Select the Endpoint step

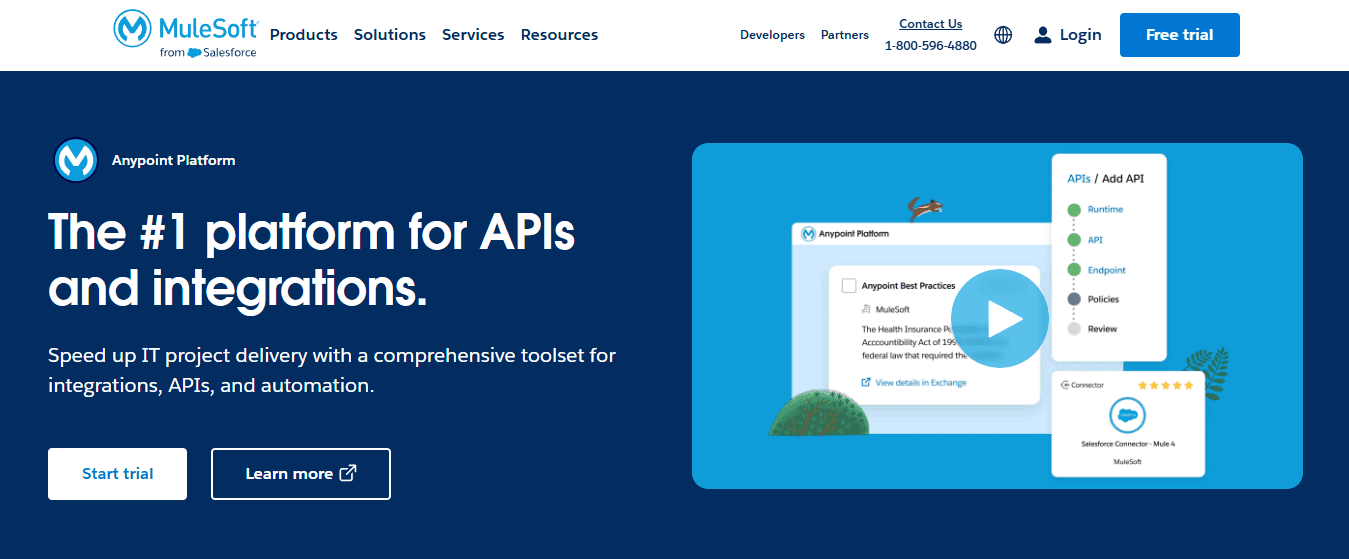[1107, 270]
